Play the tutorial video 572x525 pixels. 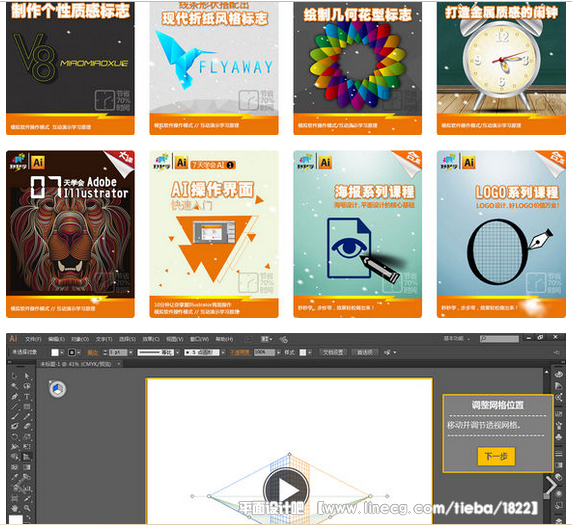286,490
